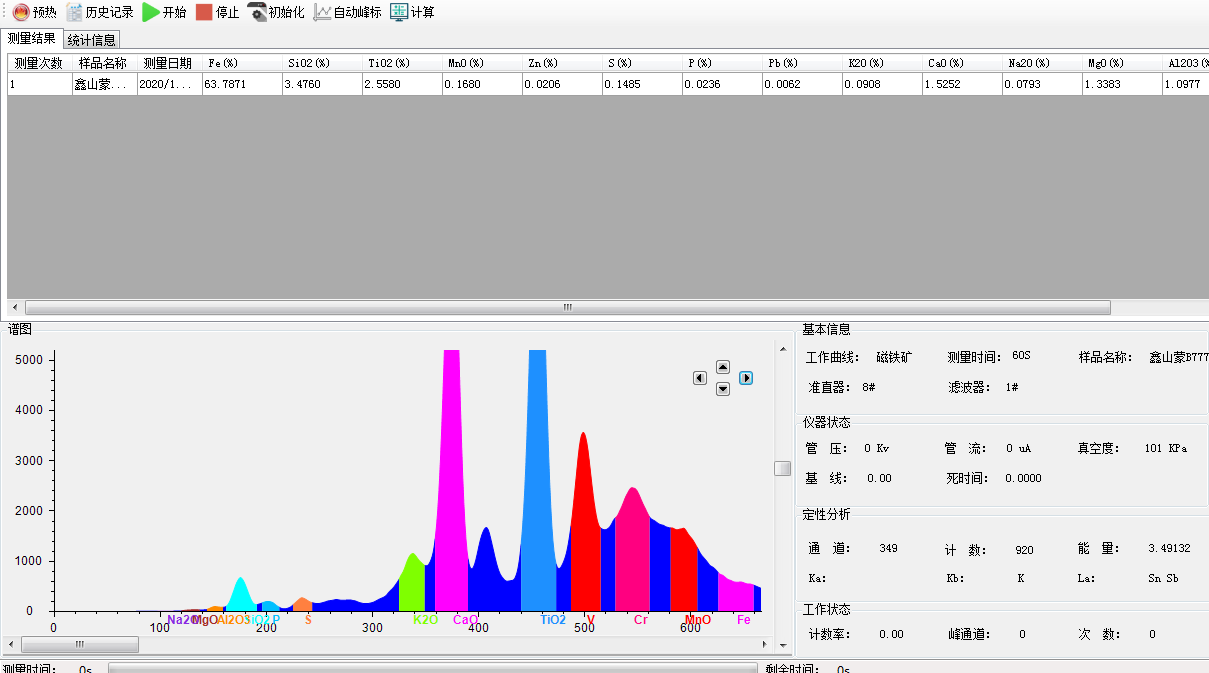The image size is (1209, 673).
Task: Click the 样品名称 column header
Action: click(x=102, y=63)
